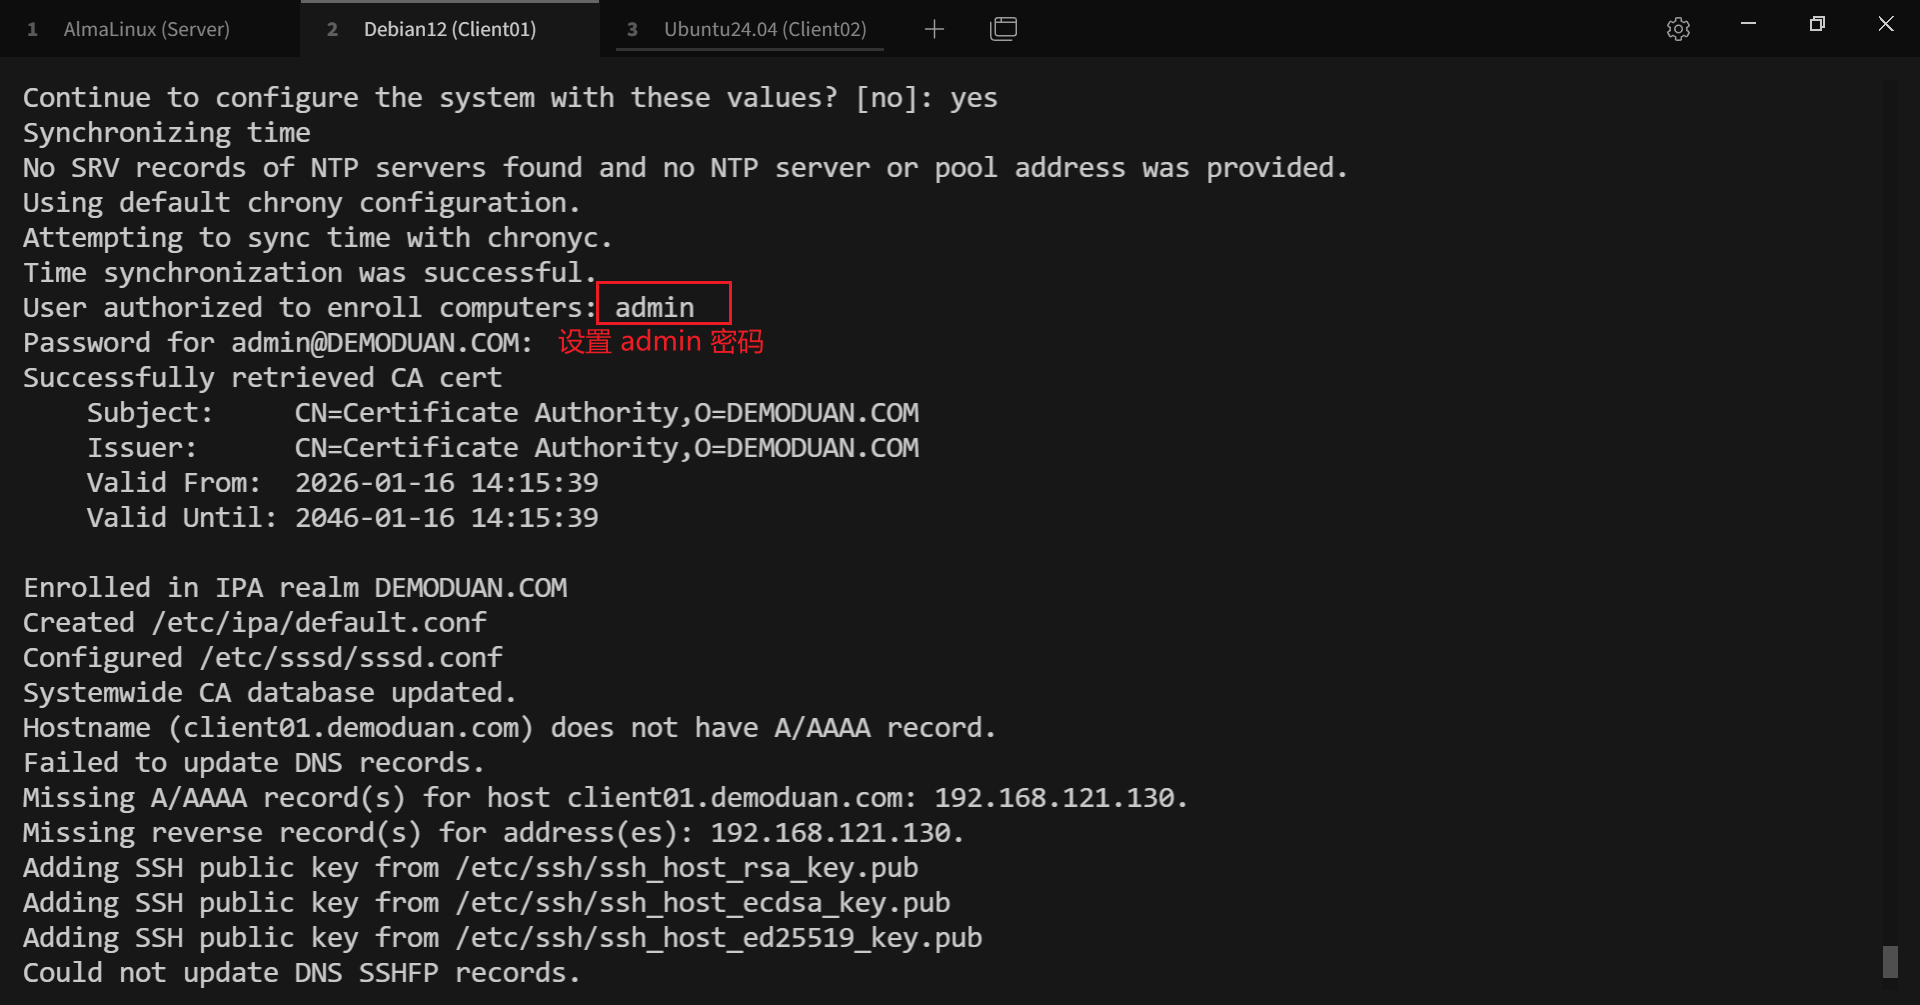Screen dimensions: 1920x1005
Task: Minimize the terminal window
Action: [1748, 24]
